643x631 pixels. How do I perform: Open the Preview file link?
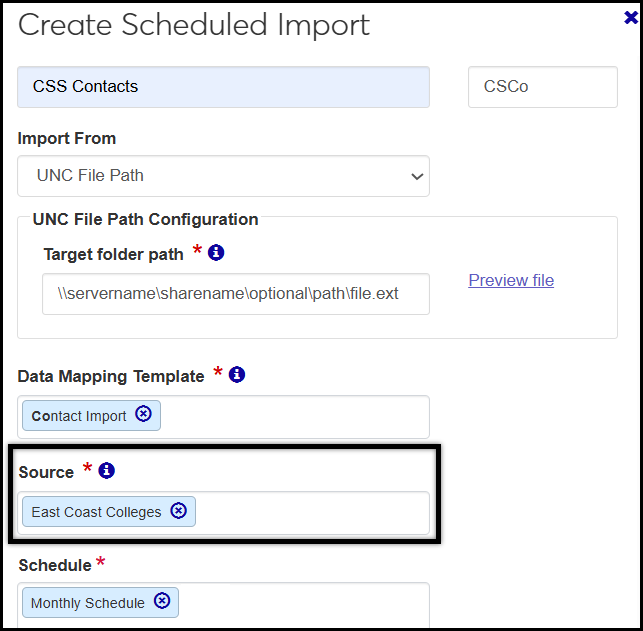(511, 280)
